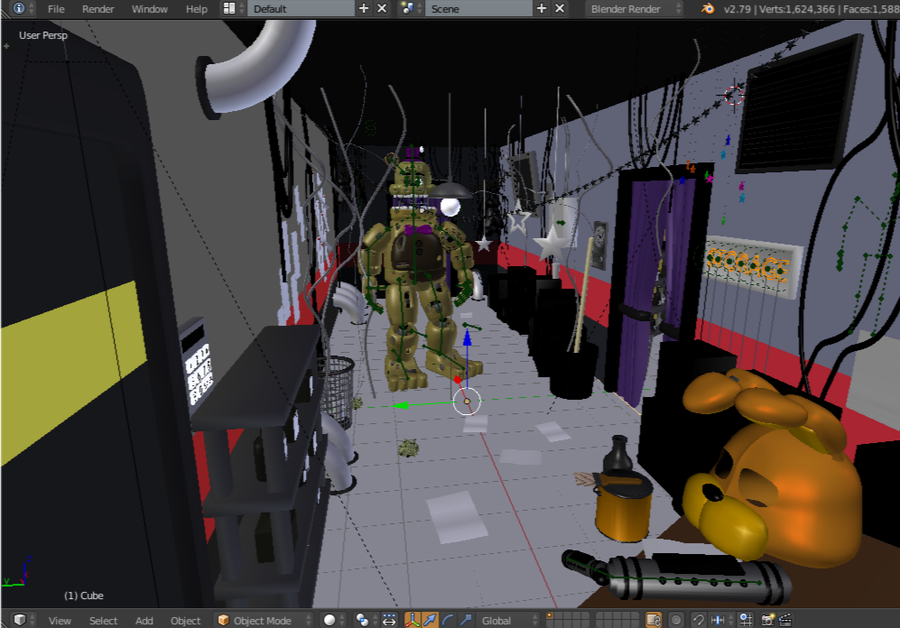
Task: Click the green Y-axis manipulator arrow
Action: 400,405
